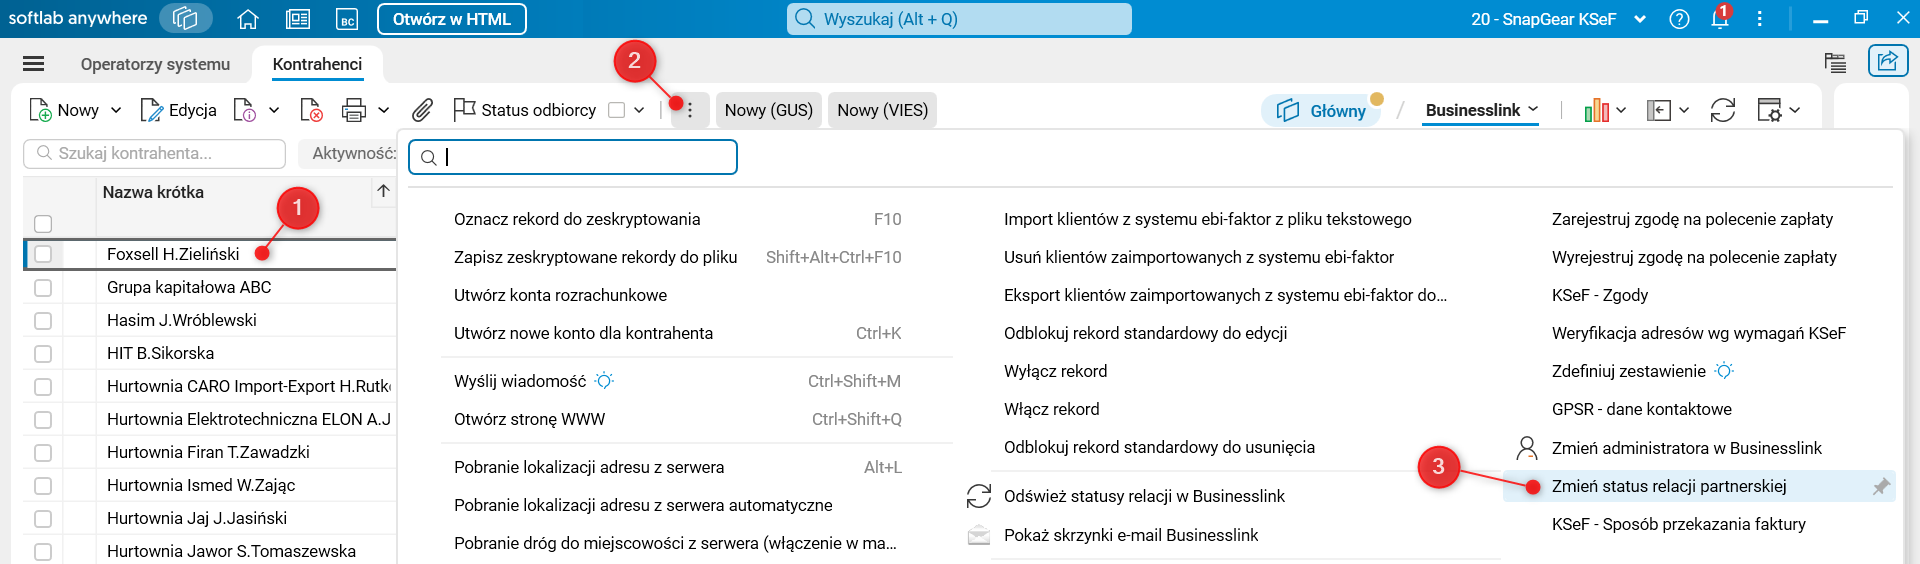Image resolution: width=1920 pixels, height=564 pixels.
Task: Open the newspaper-style panel icon in title bar
Action: (298, 19)
